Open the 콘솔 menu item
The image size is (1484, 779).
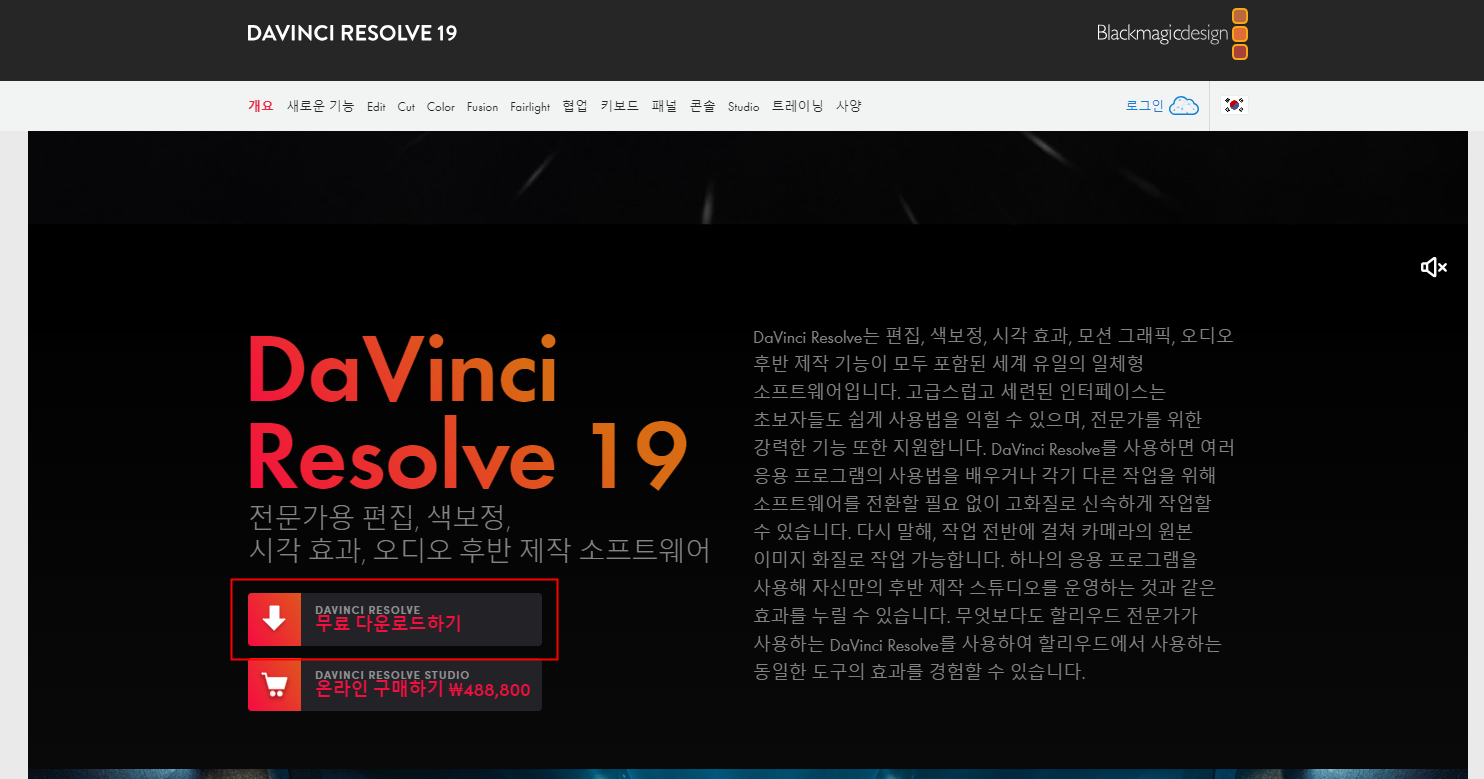click(x=702, y=106)
